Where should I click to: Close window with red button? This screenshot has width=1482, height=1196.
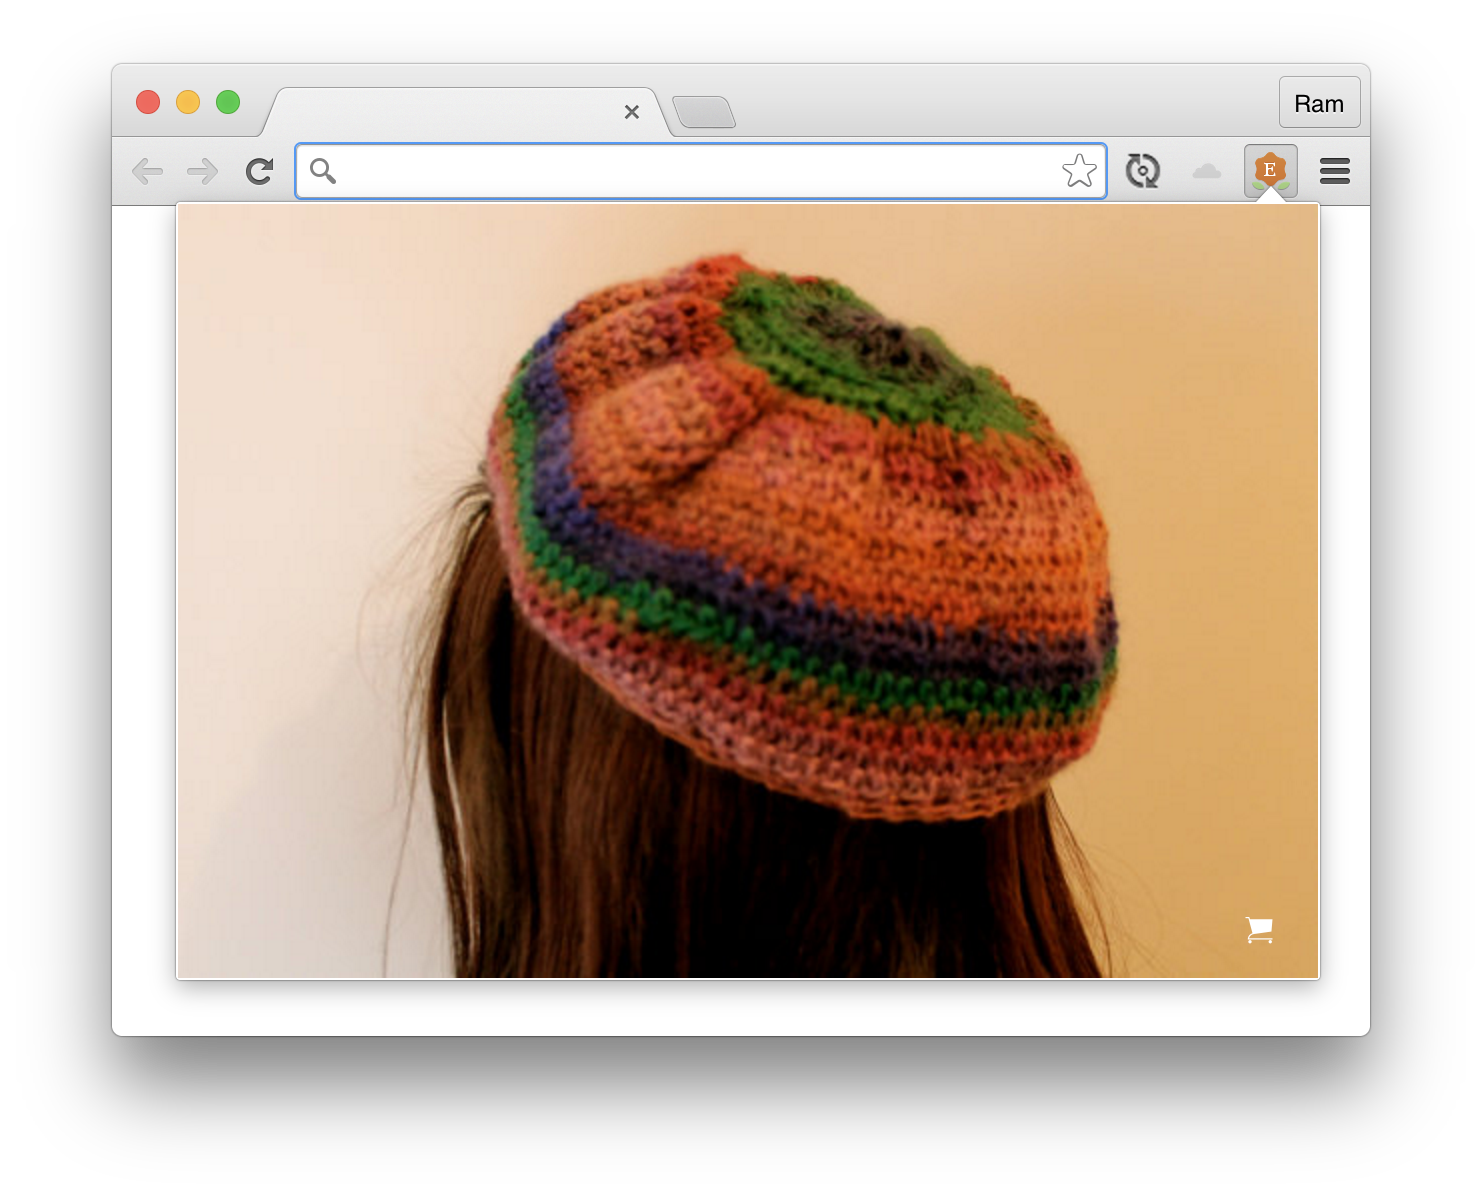tap(148, 102)
